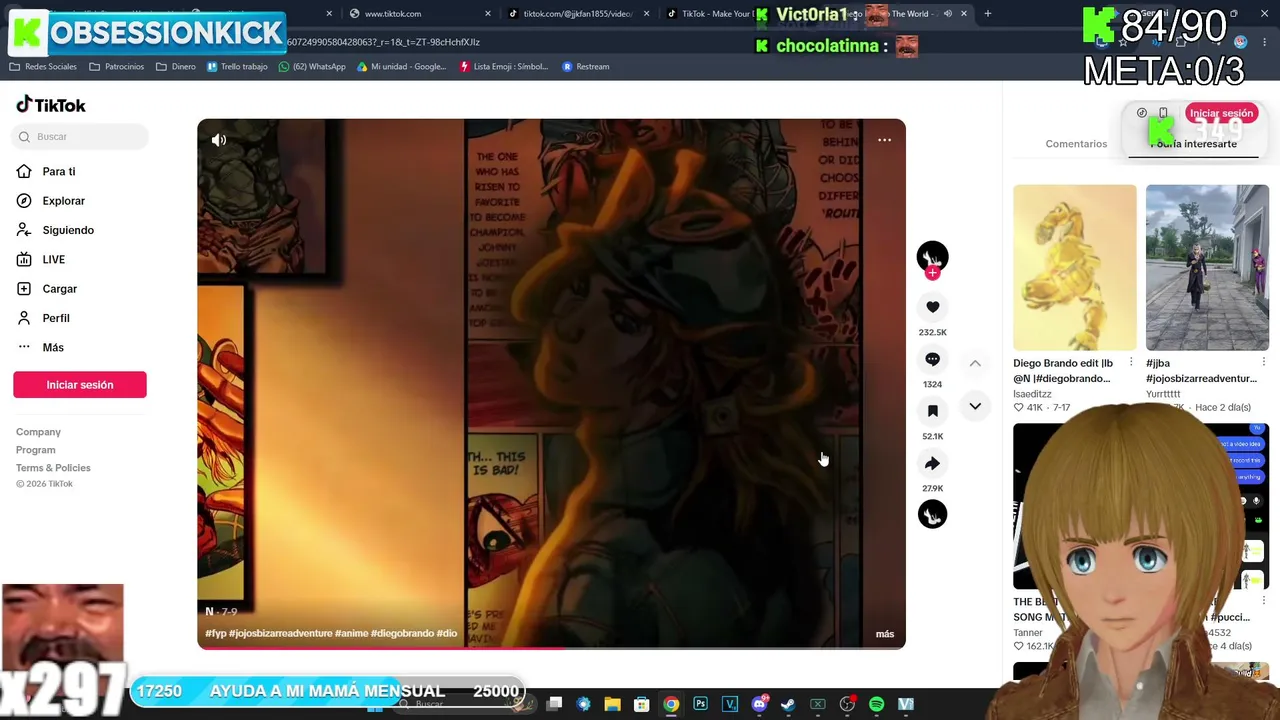Open the Mi unidad Google Drive bookmark
The width and height of the screenshot is (1280, 720).
[x=401, y=67]
